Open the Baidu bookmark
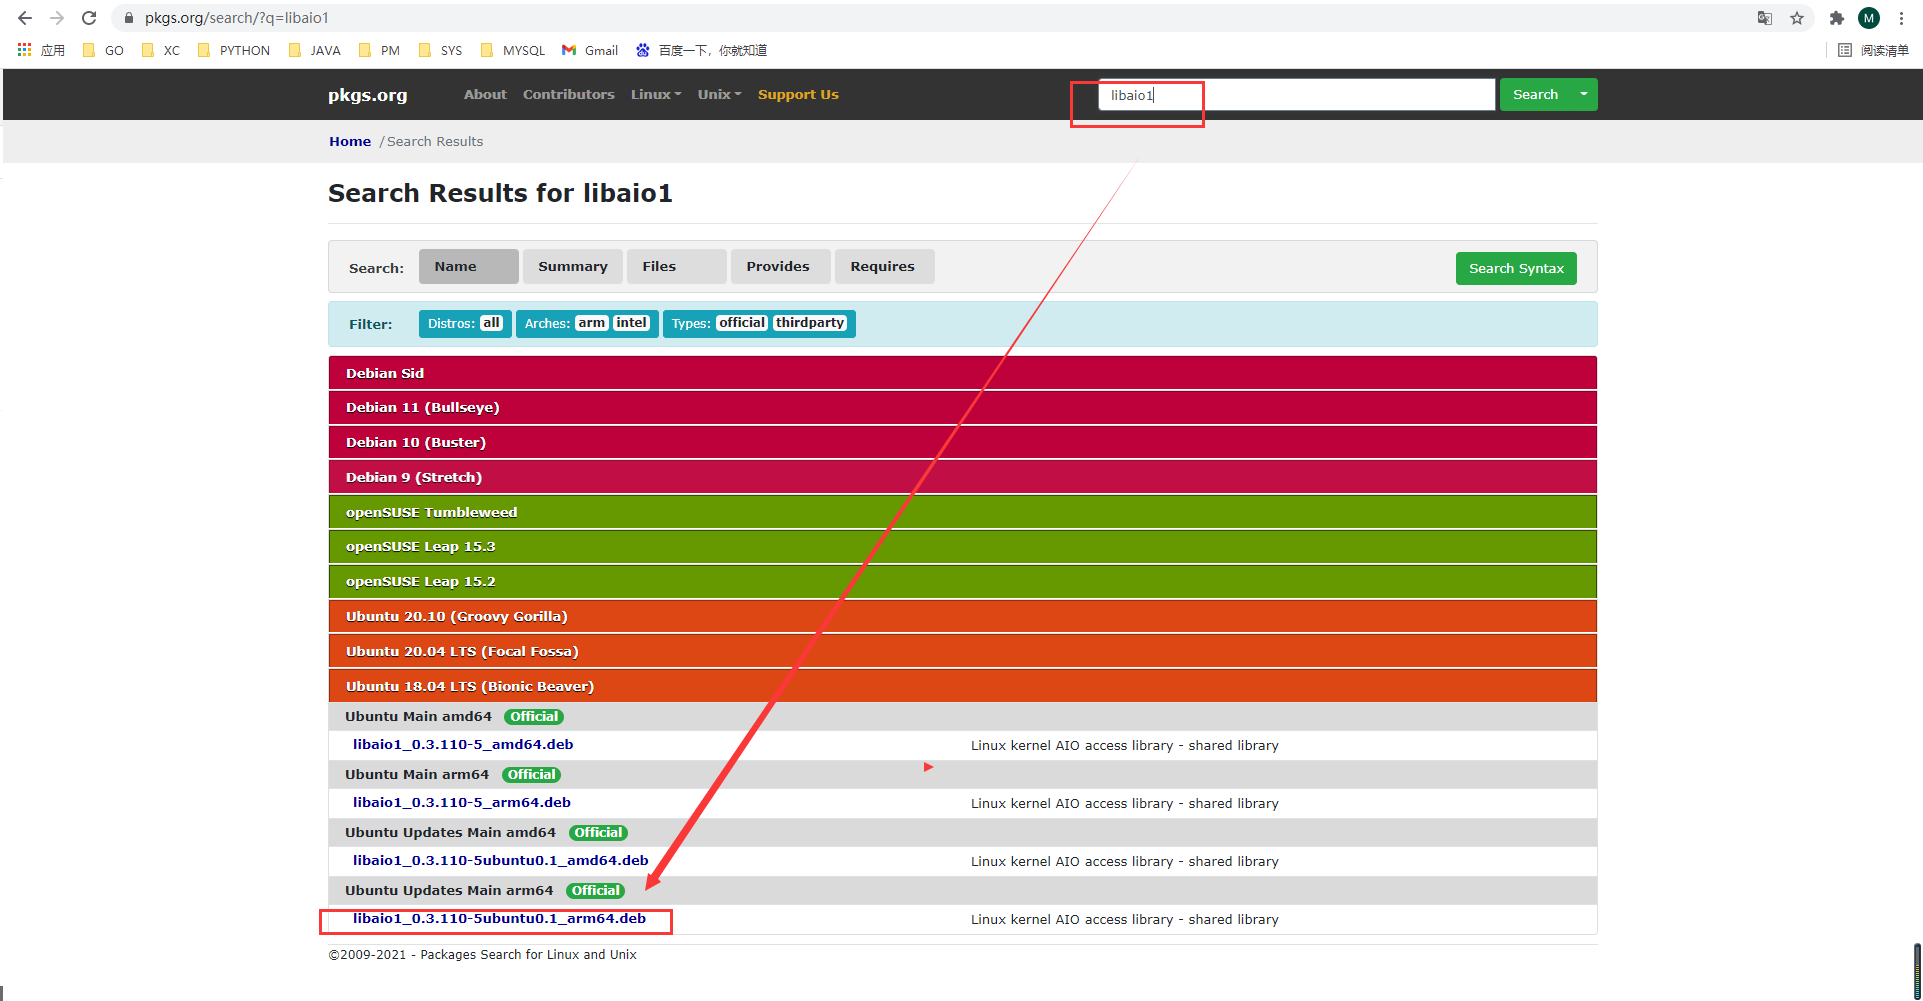Screen dimensions: 1923x1001 (702, 50)
